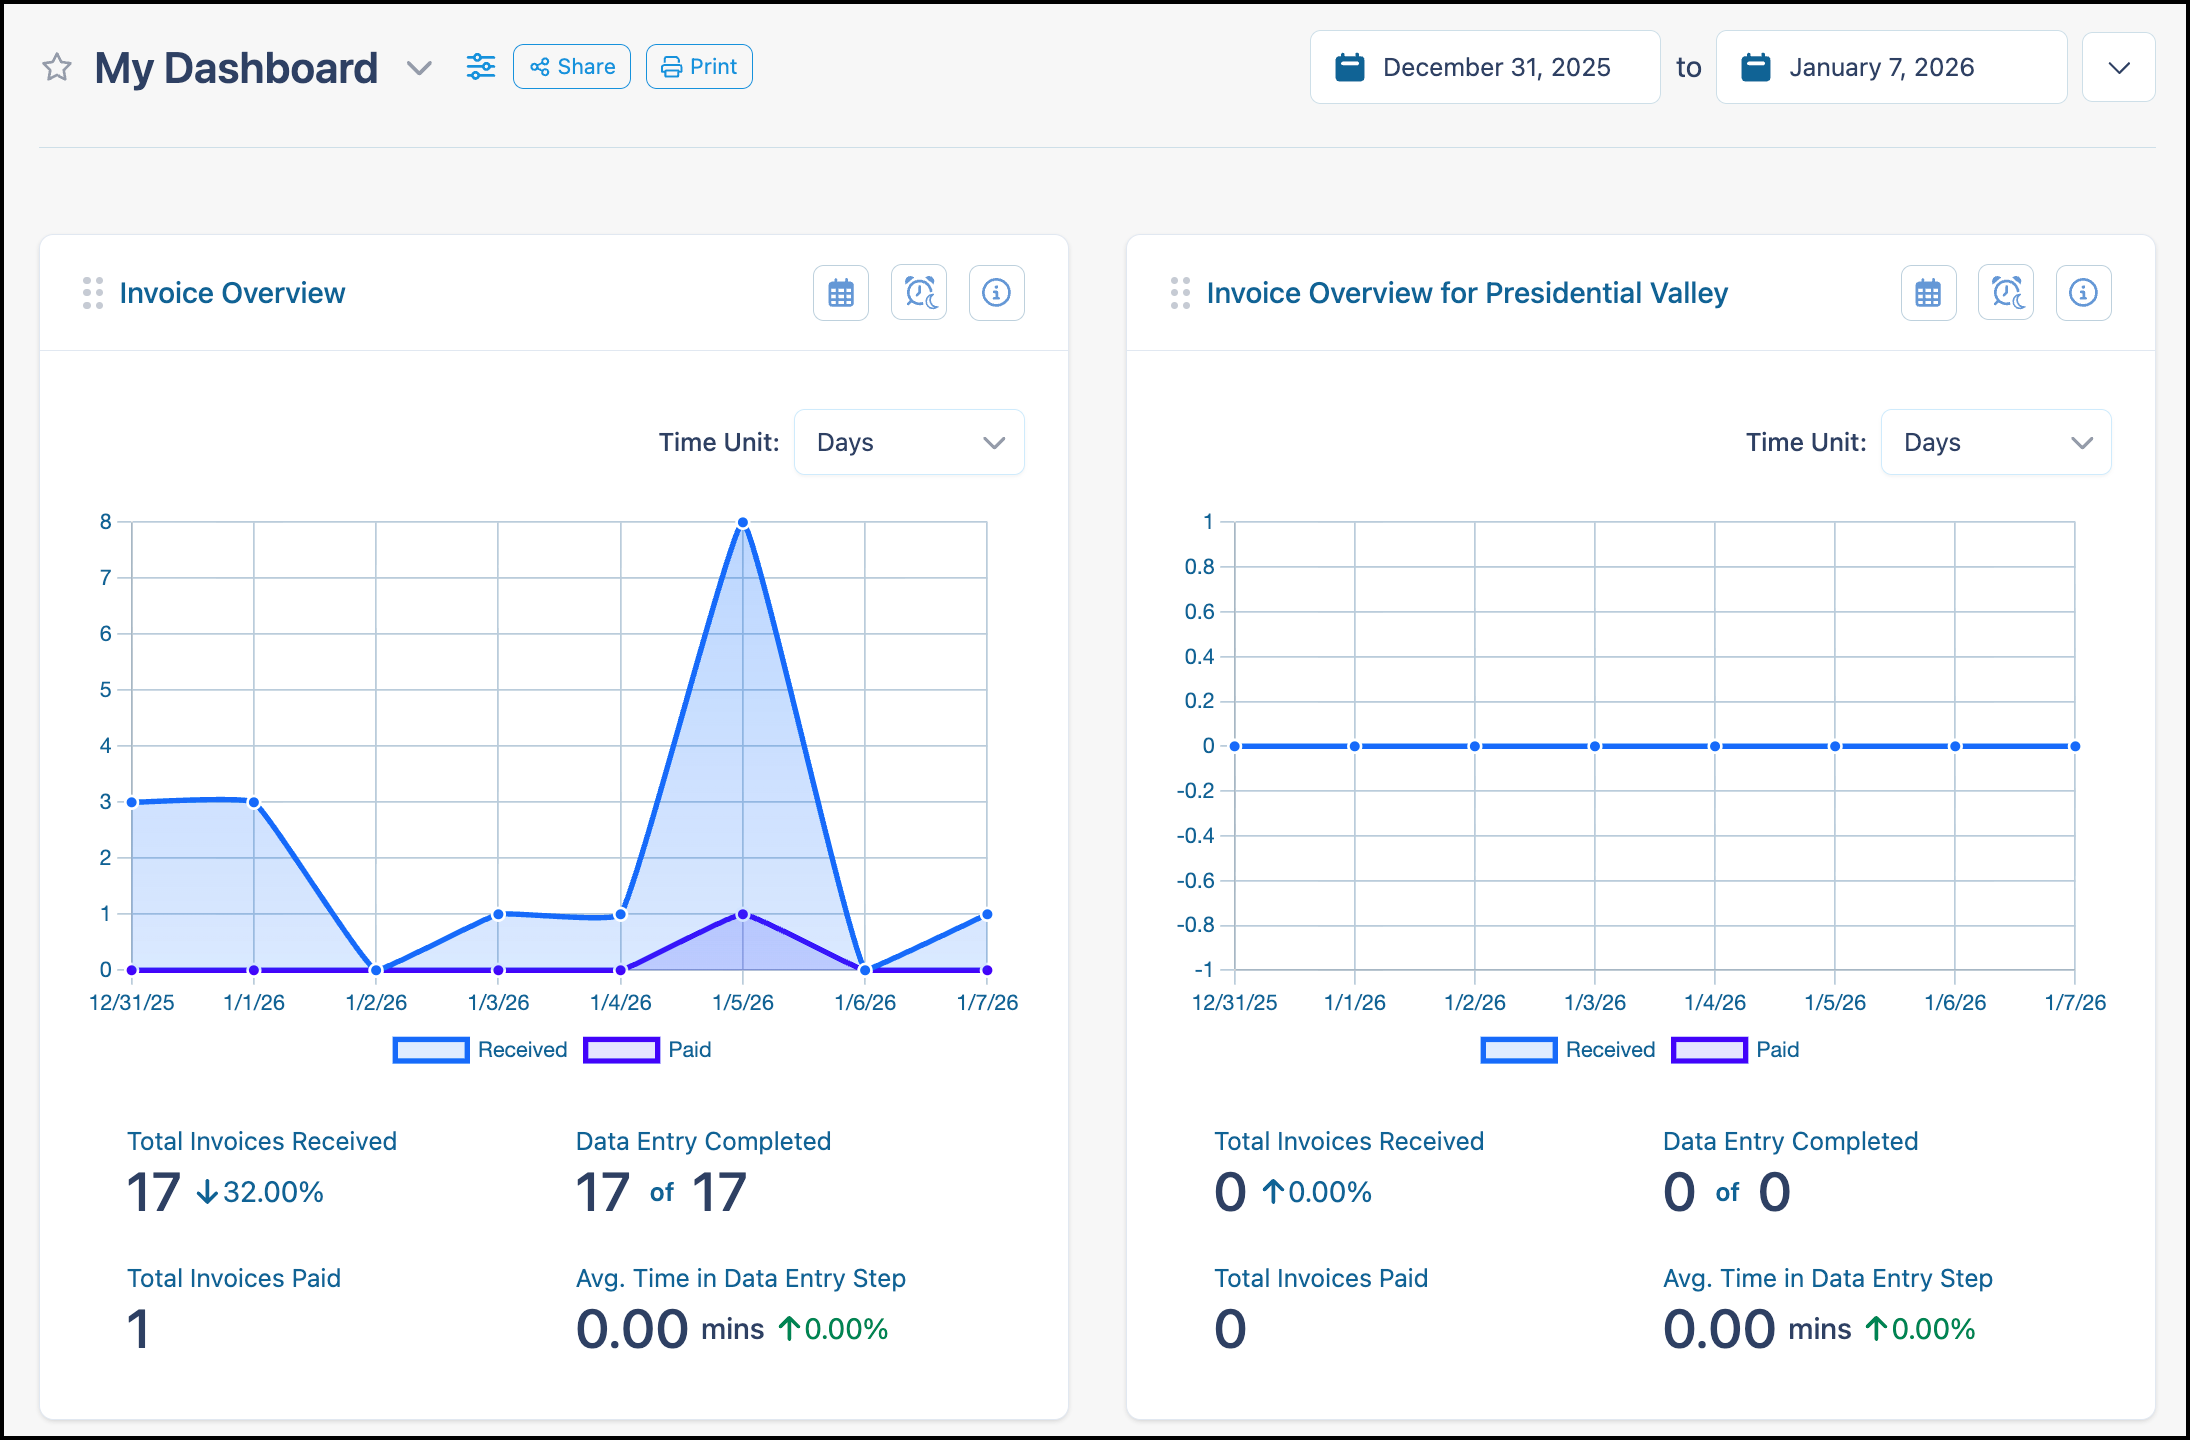
Task: Show info for Presidential Valley widget
Action: pos(2084,293)
